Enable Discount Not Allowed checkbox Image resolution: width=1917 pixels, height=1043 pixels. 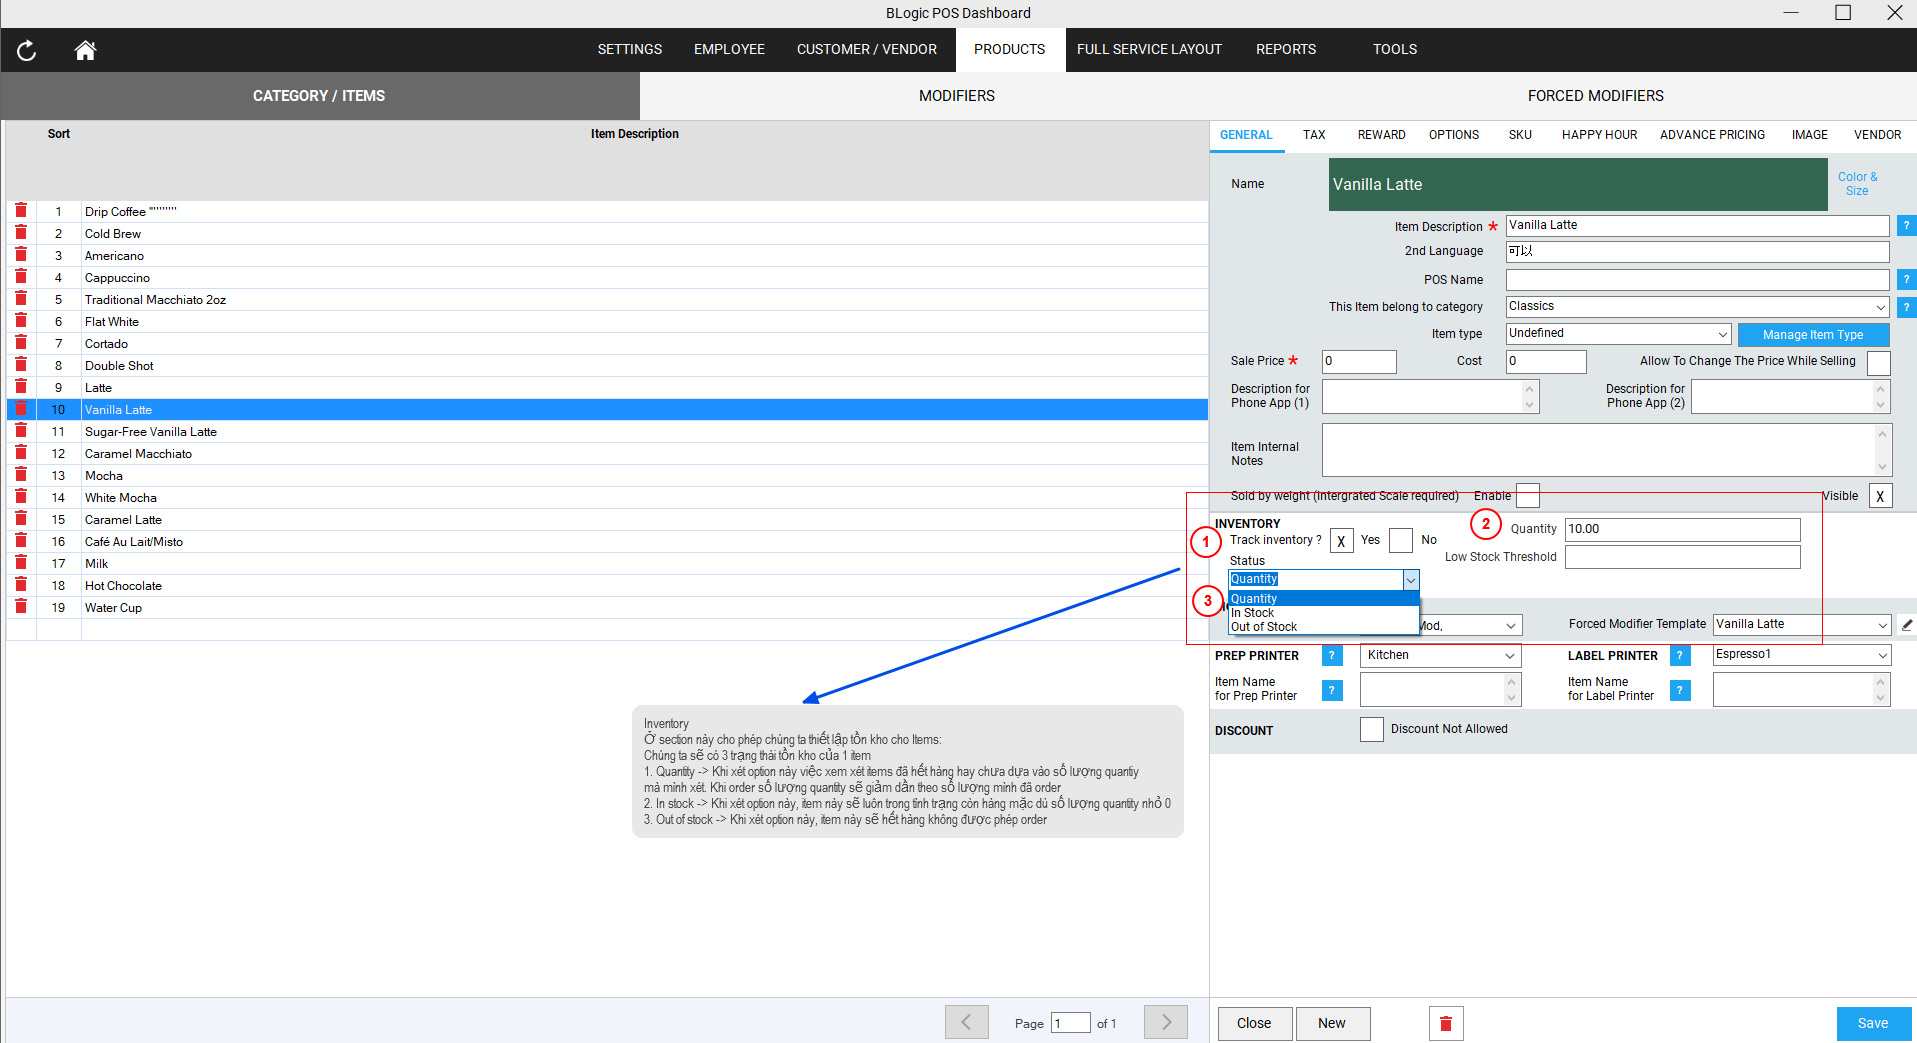pyautogui.click(x=1372, y=730)
